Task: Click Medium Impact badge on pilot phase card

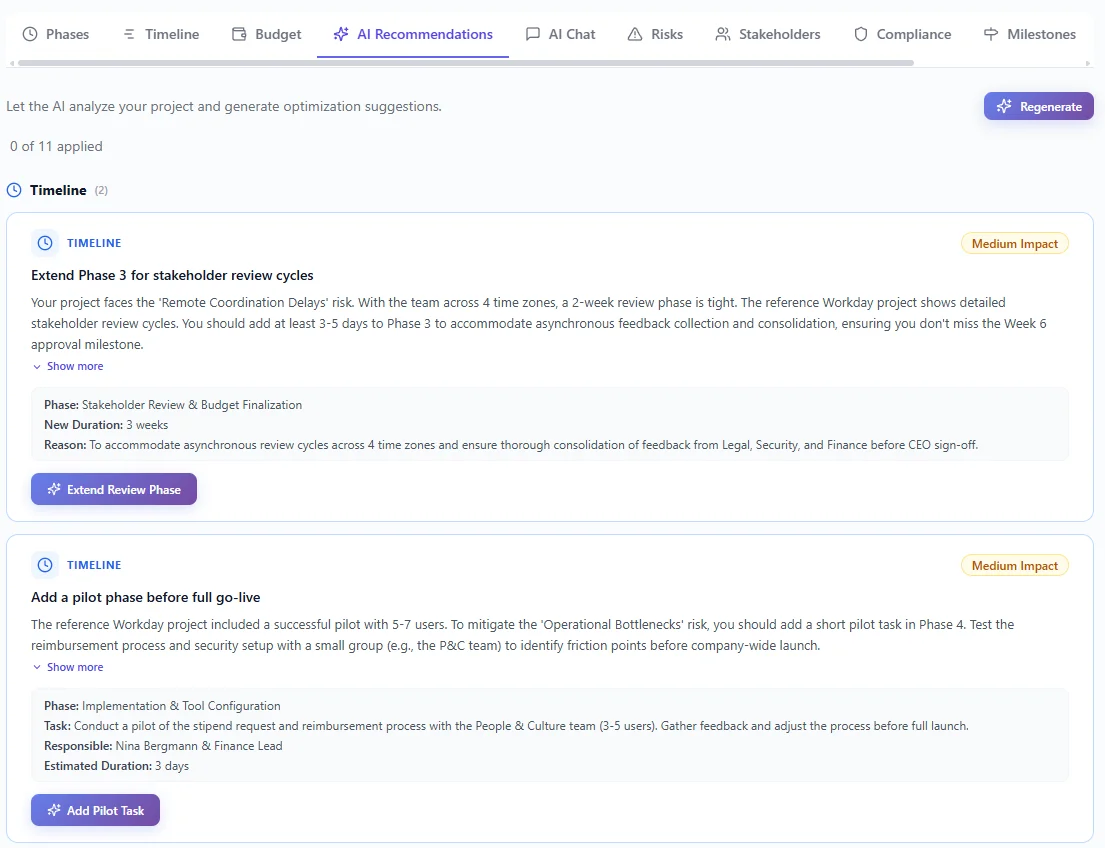Action: (1014, 566)
